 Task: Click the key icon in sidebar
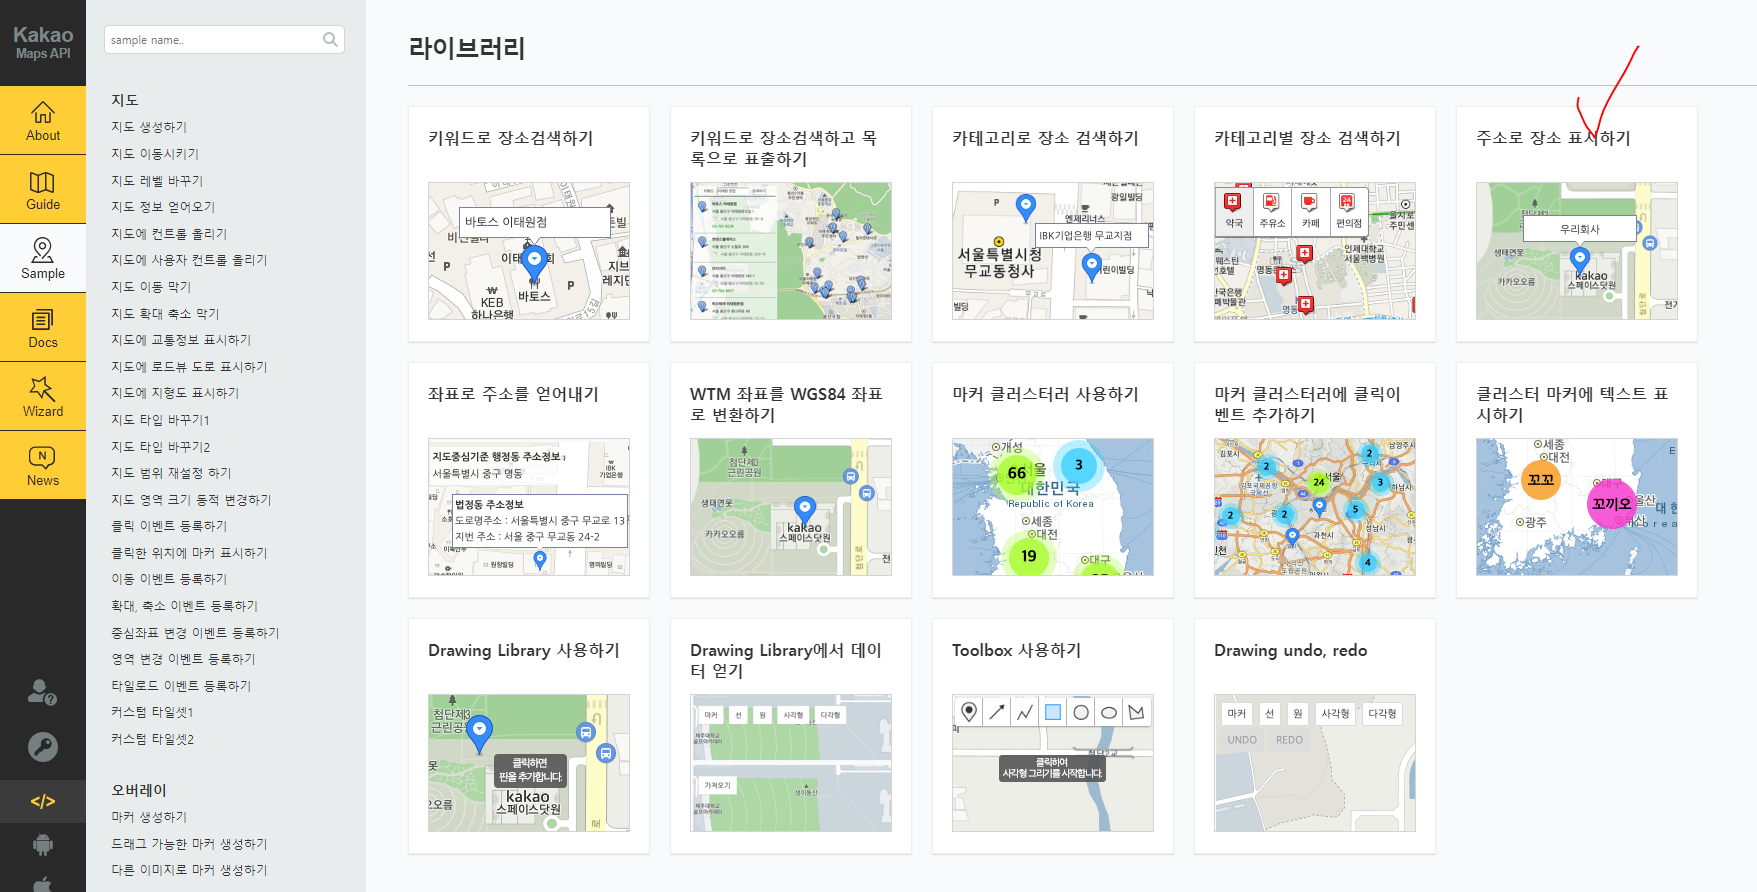43,747
